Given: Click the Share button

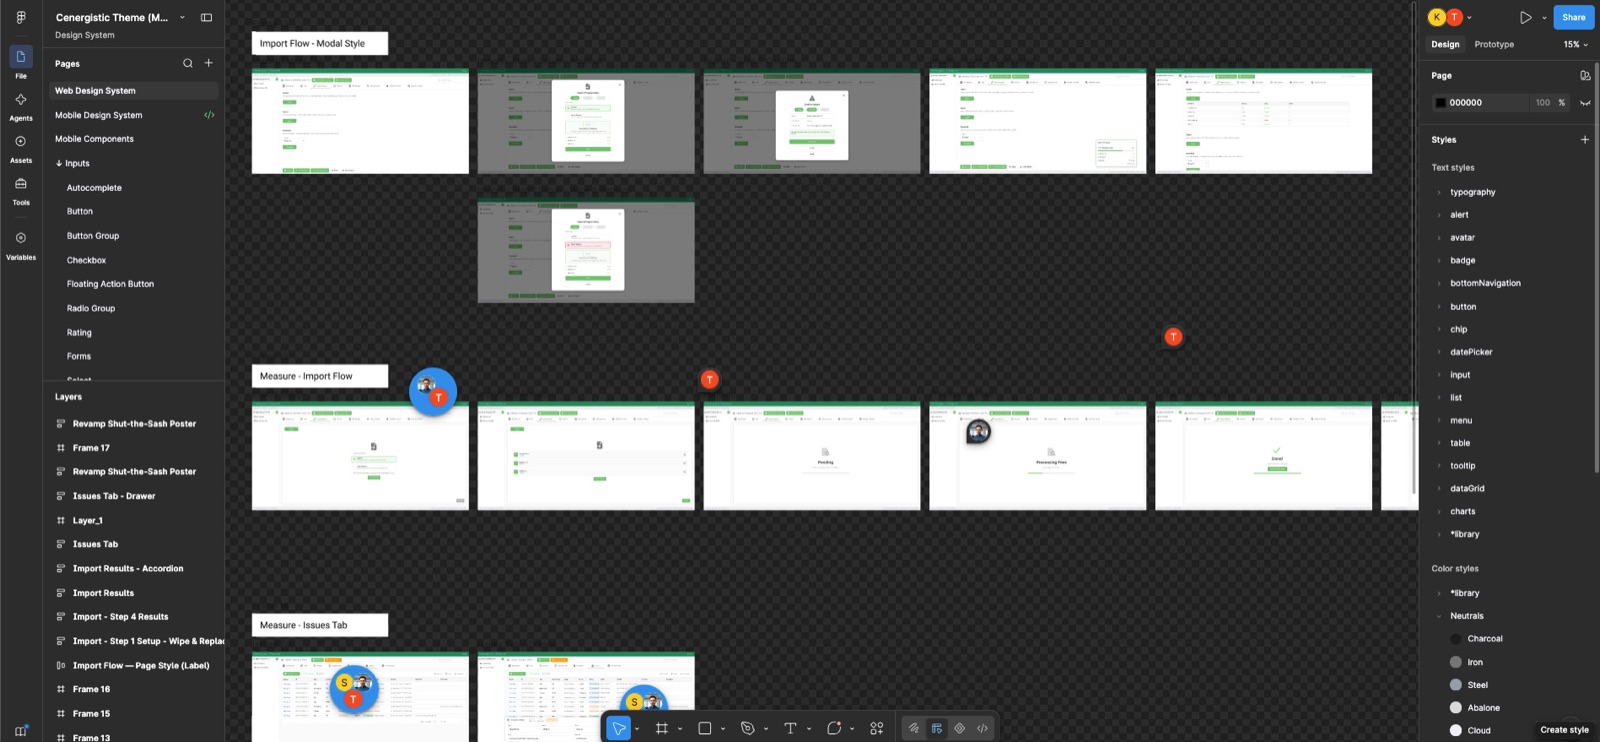Looking at the screenshot, I should click(1574, 17).
